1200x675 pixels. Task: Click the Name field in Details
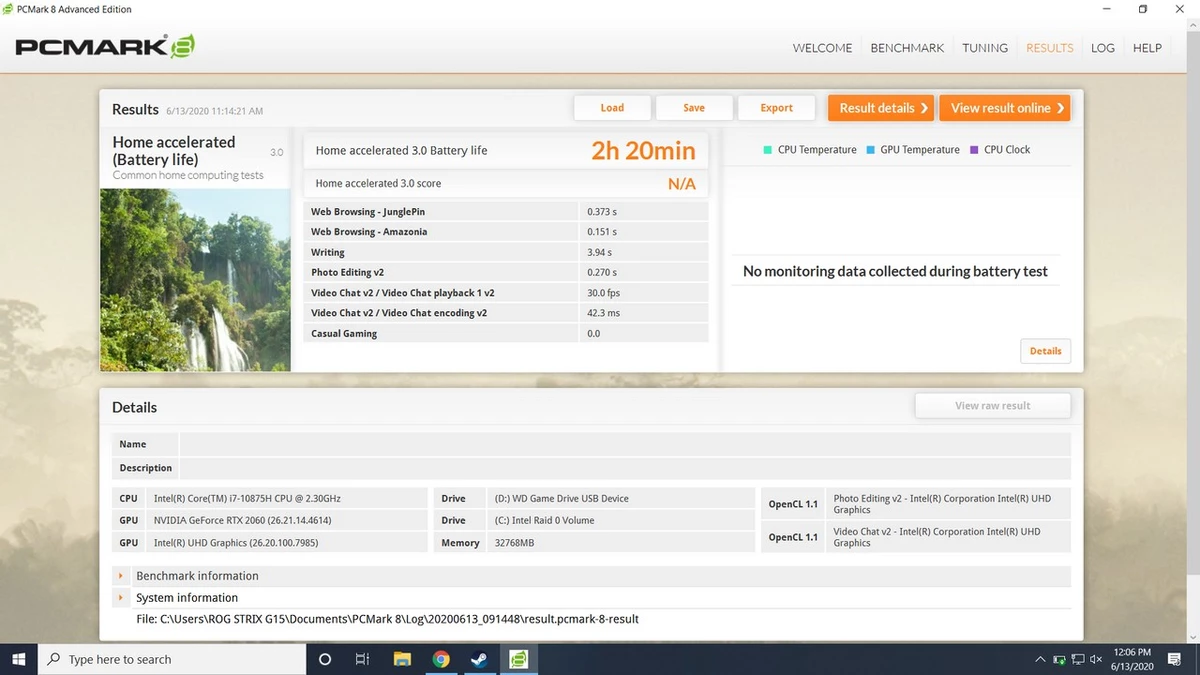pos(625,444)
